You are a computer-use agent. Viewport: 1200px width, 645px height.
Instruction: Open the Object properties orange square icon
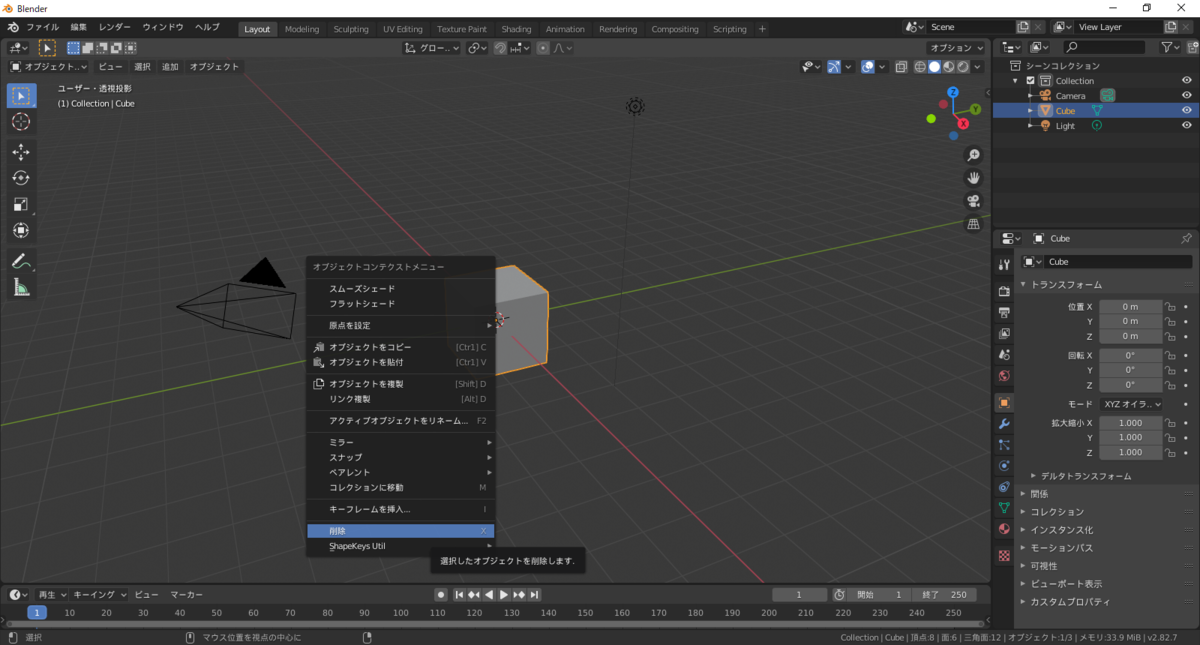[x=1004, y=403]
